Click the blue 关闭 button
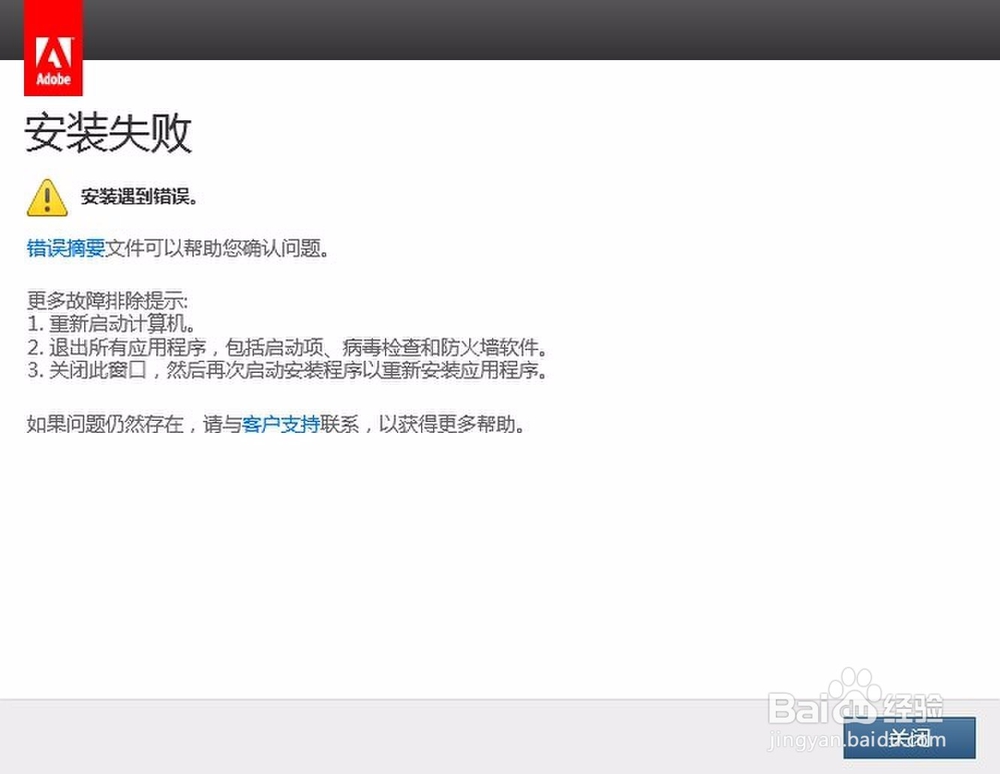 [909, 738]
